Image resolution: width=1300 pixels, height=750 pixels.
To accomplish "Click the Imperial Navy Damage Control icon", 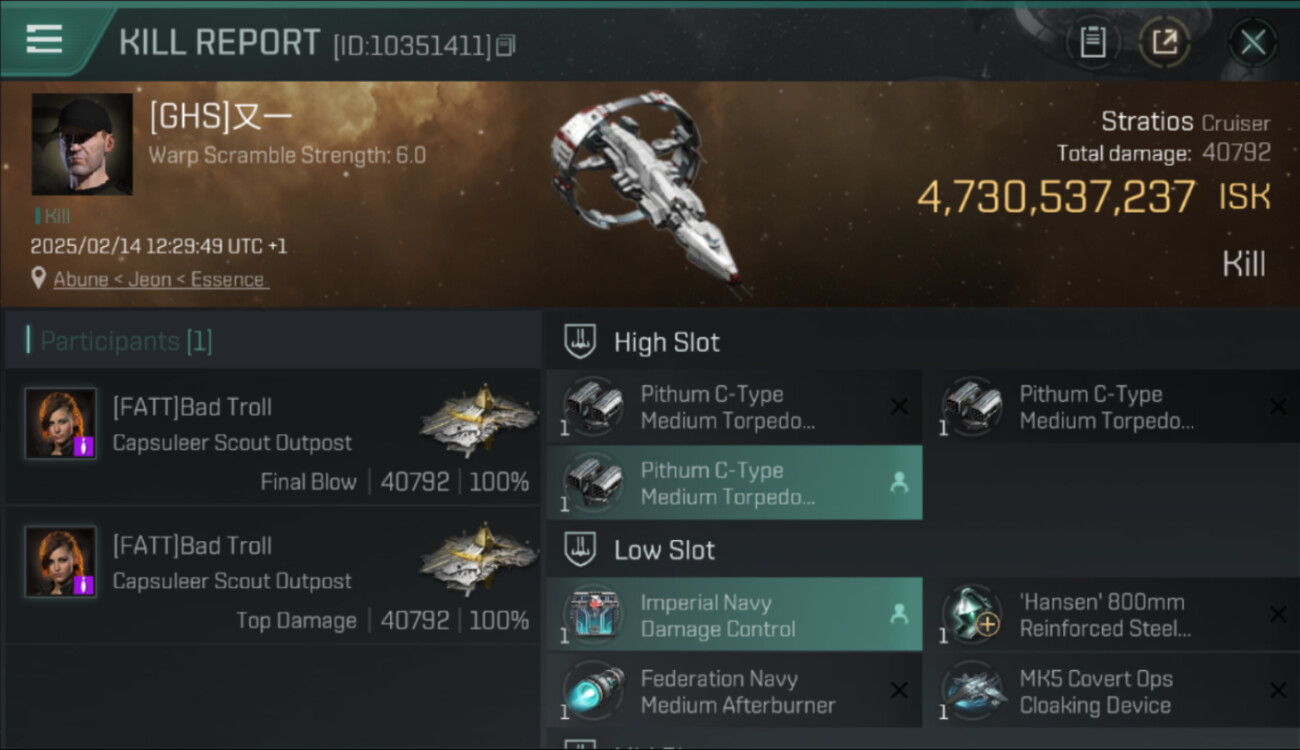I will click(593, 615).
